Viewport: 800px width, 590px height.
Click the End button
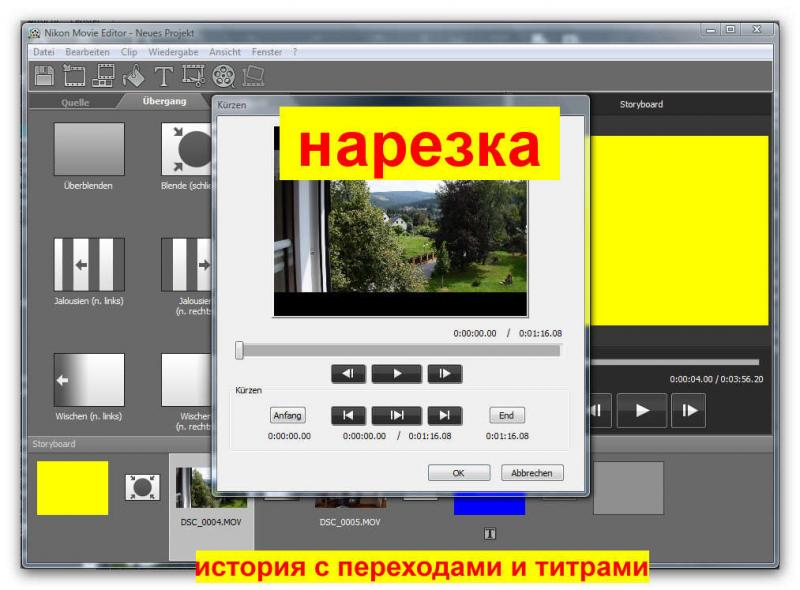[507, 415]
